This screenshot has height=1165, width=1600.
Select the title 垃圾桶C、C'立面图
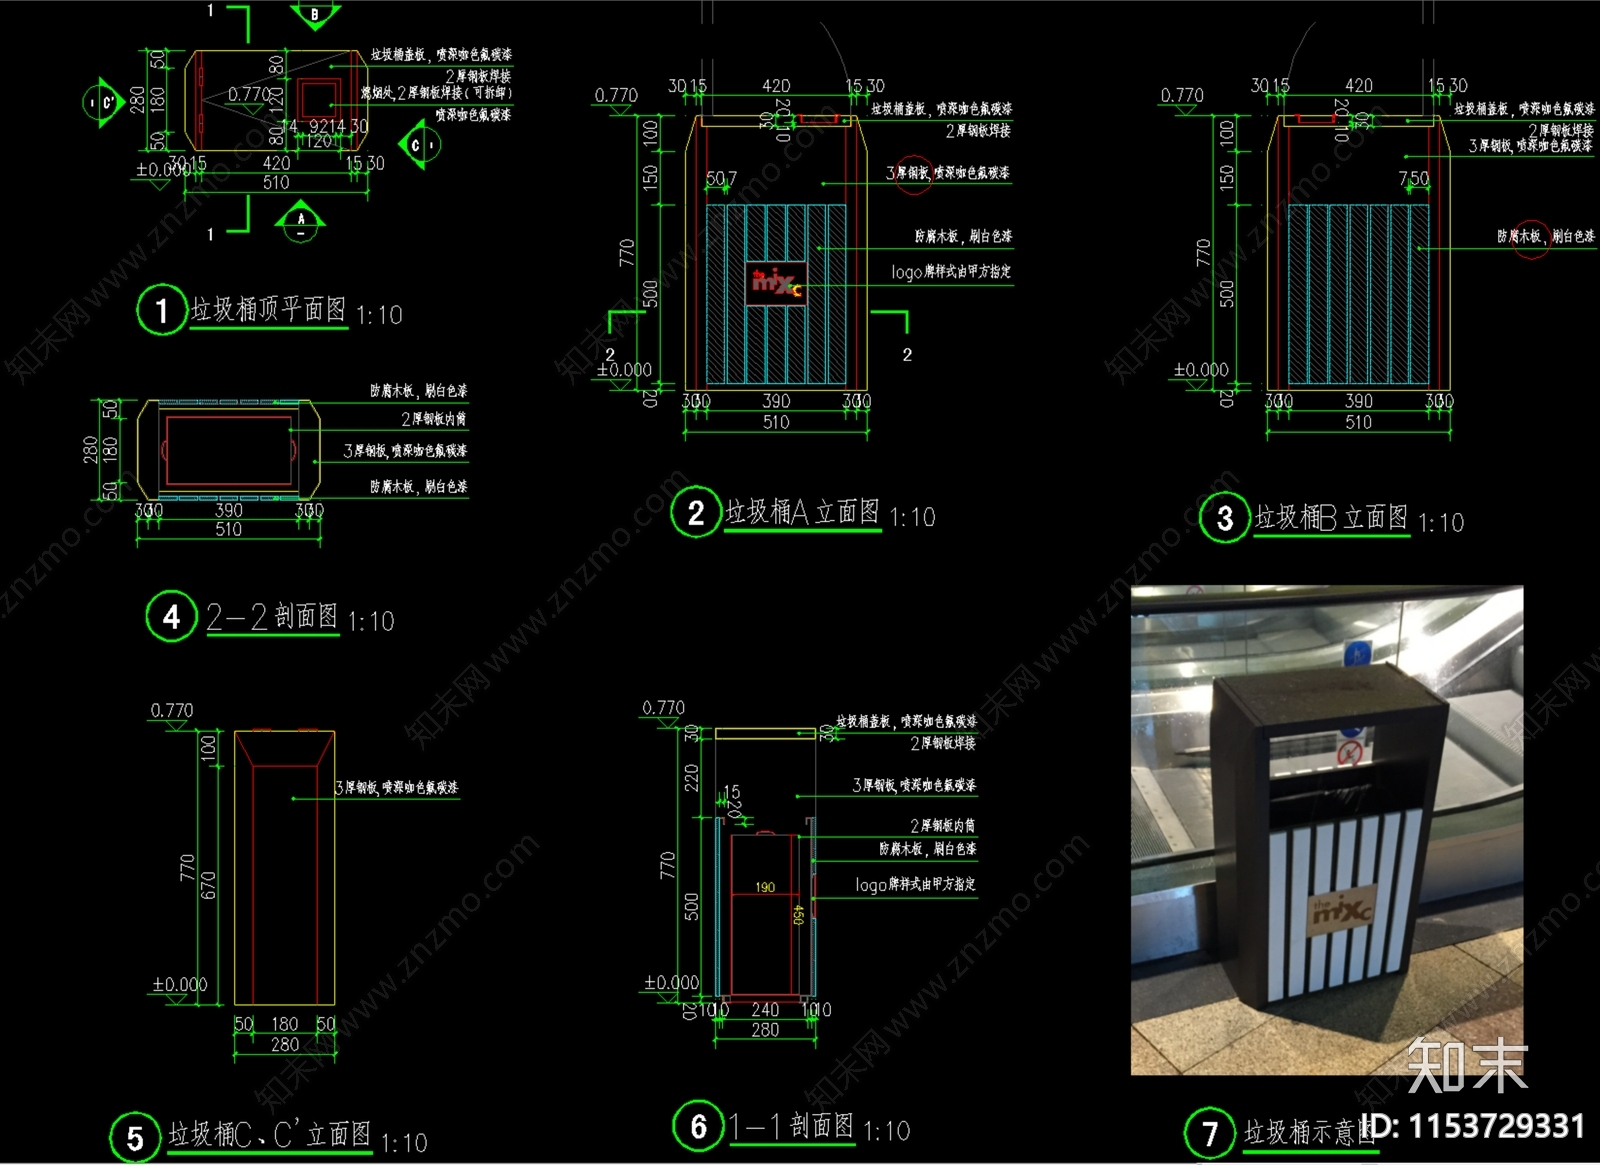click(x=269, y=1134)
